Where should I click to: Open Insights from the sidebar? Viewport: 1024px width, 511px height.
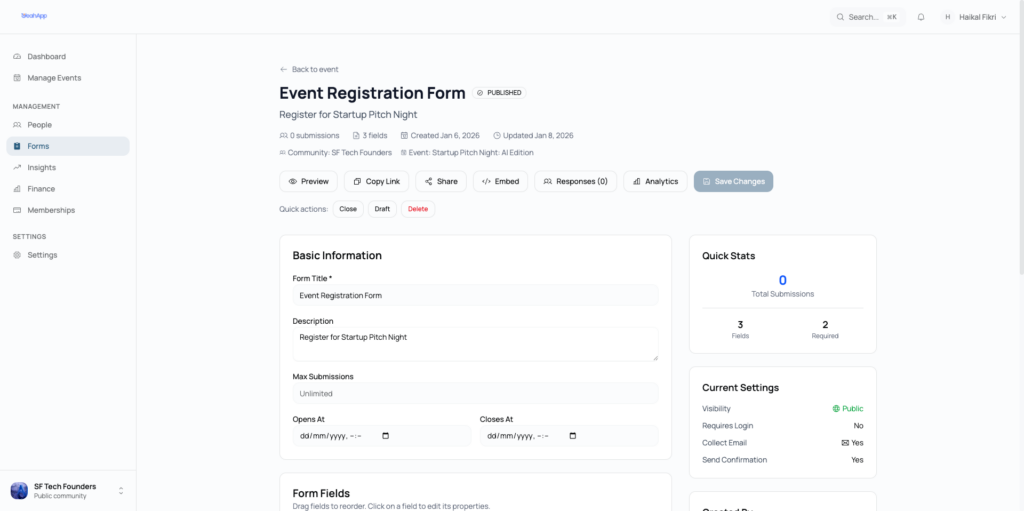(42, 168)
